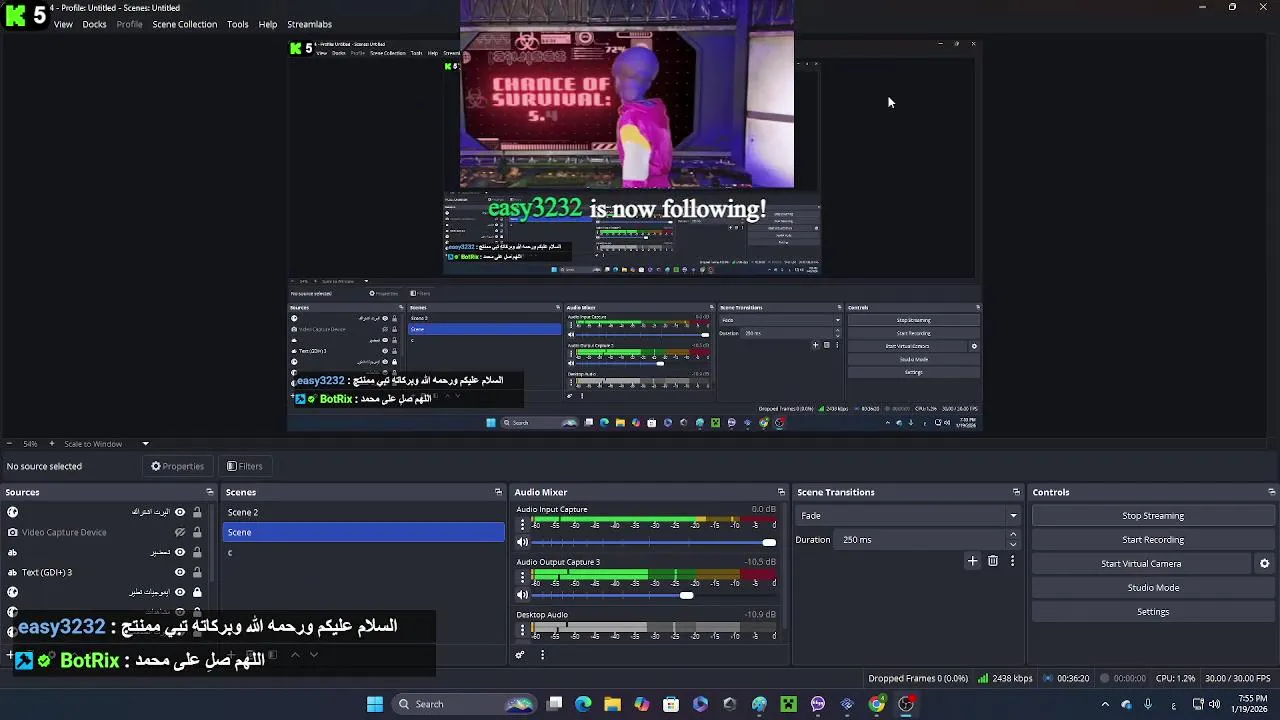Adjust Audio Input Capture volume slider
The height and width of the screenshot is (720, 1280).
[x=654, y=542]
